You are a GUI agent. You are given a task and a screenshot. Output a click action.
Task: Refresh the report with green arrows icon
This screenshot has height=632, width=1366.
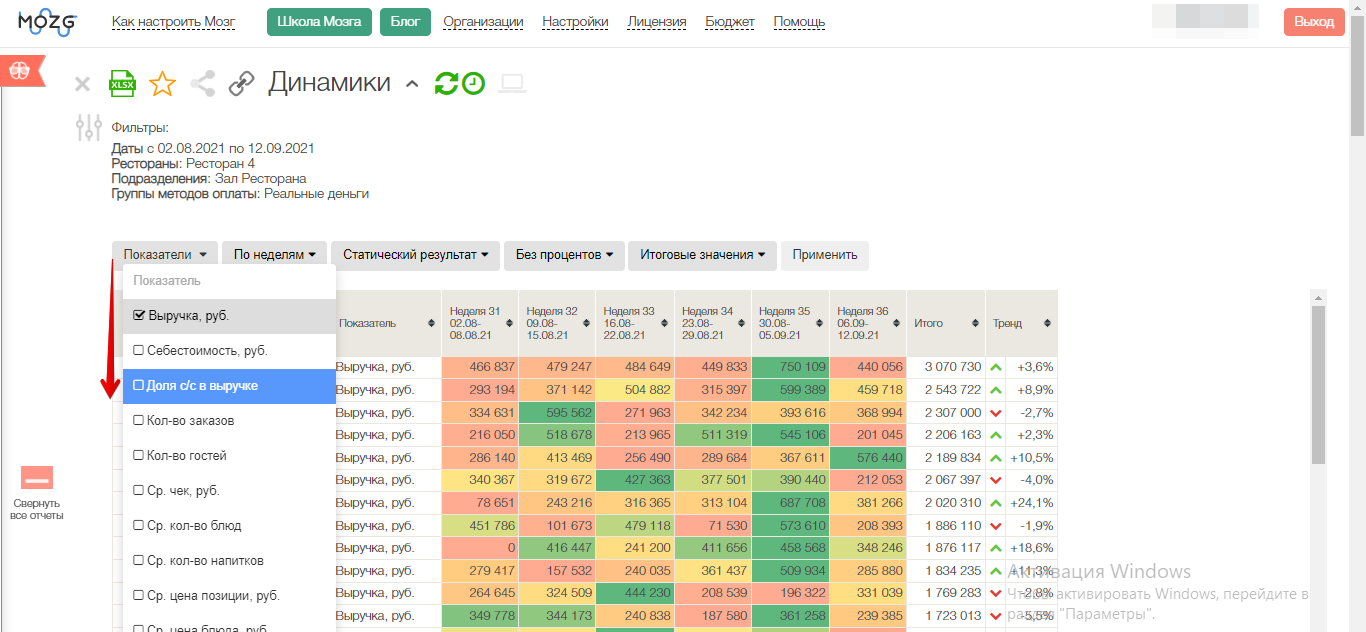coord(446,84)
